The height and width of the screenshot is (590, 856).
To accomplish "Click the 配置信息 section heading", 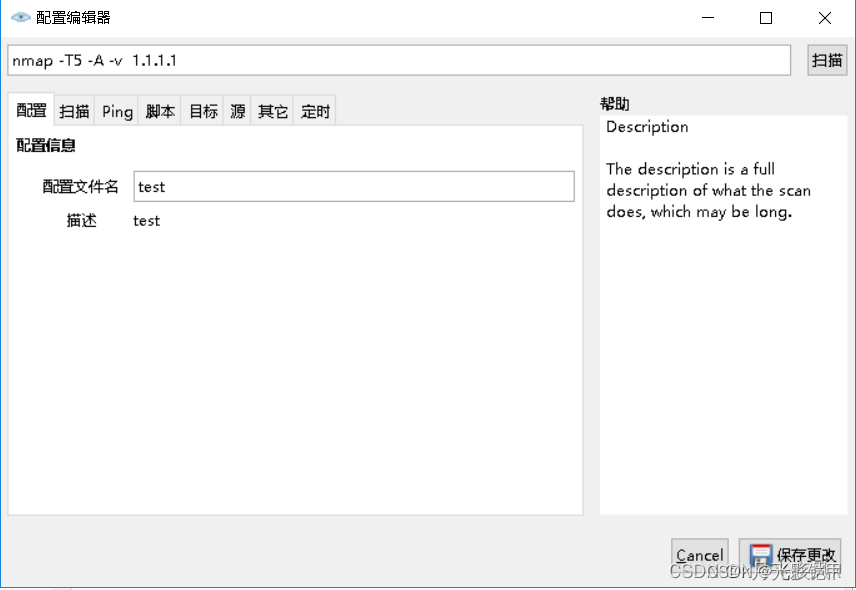I will (x=46, y=145).
